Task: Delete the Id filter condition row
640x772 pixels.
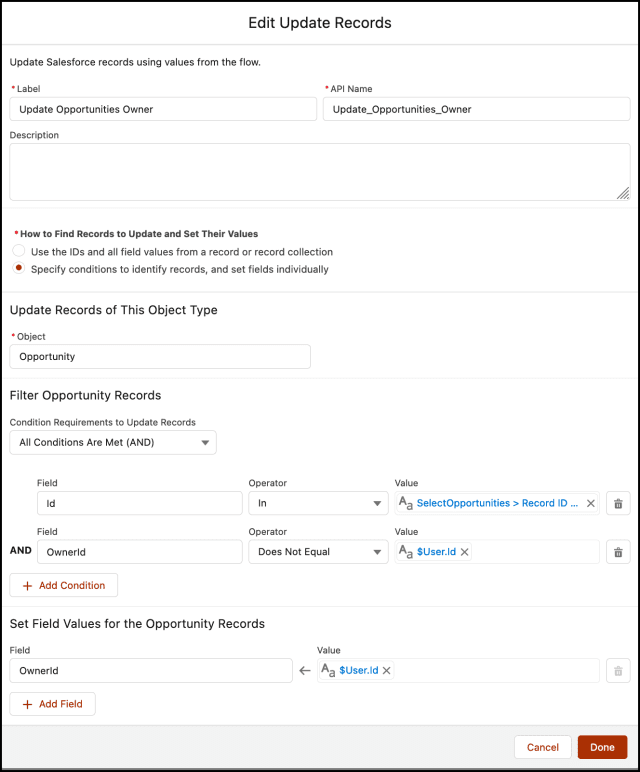Action: 618,504
